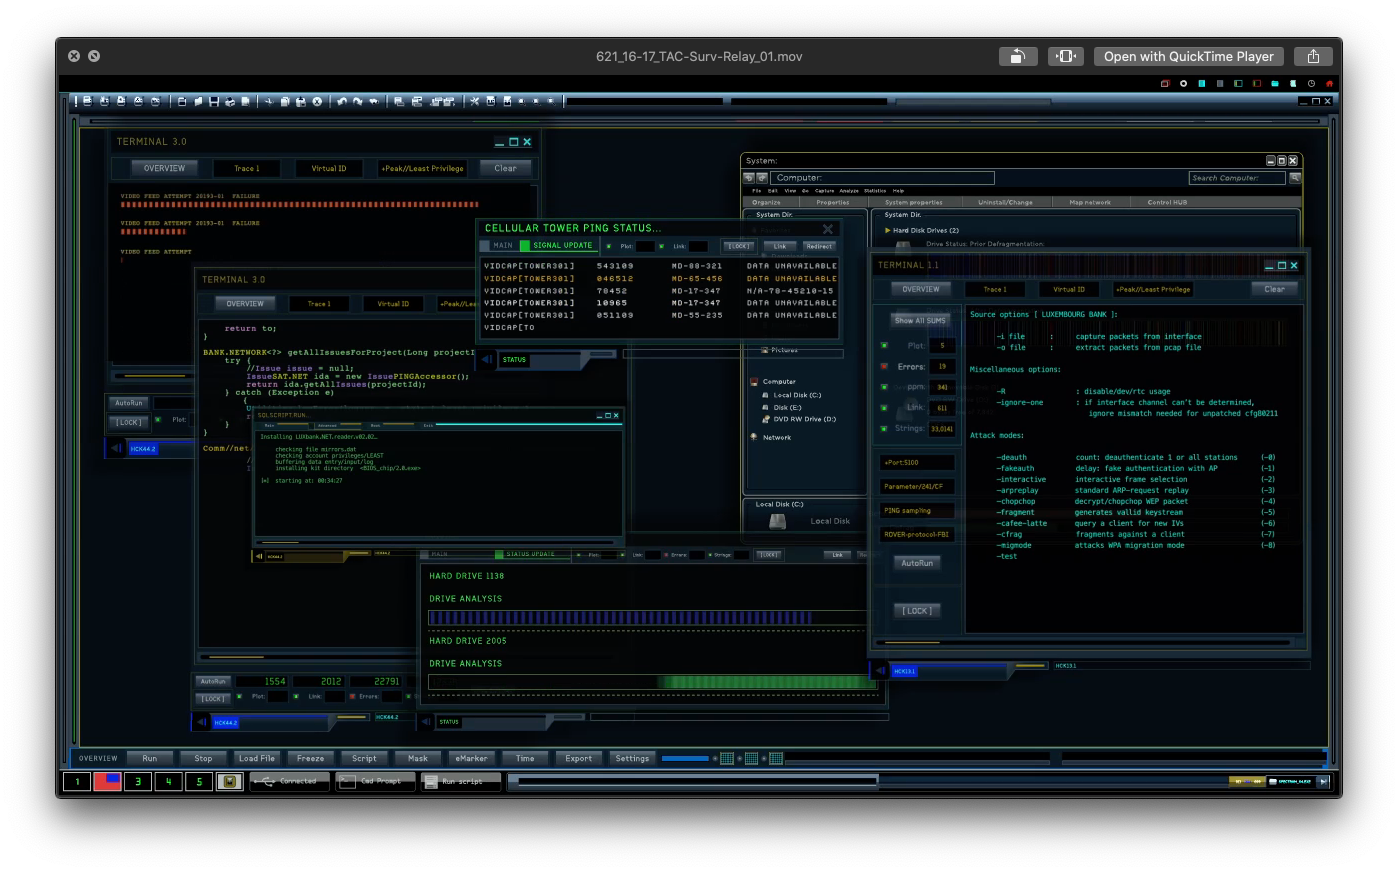Click the Run button in bottom bar
Image resolution: width=1398 pixels, height=872 pixels.
click(x=150, y=758)
